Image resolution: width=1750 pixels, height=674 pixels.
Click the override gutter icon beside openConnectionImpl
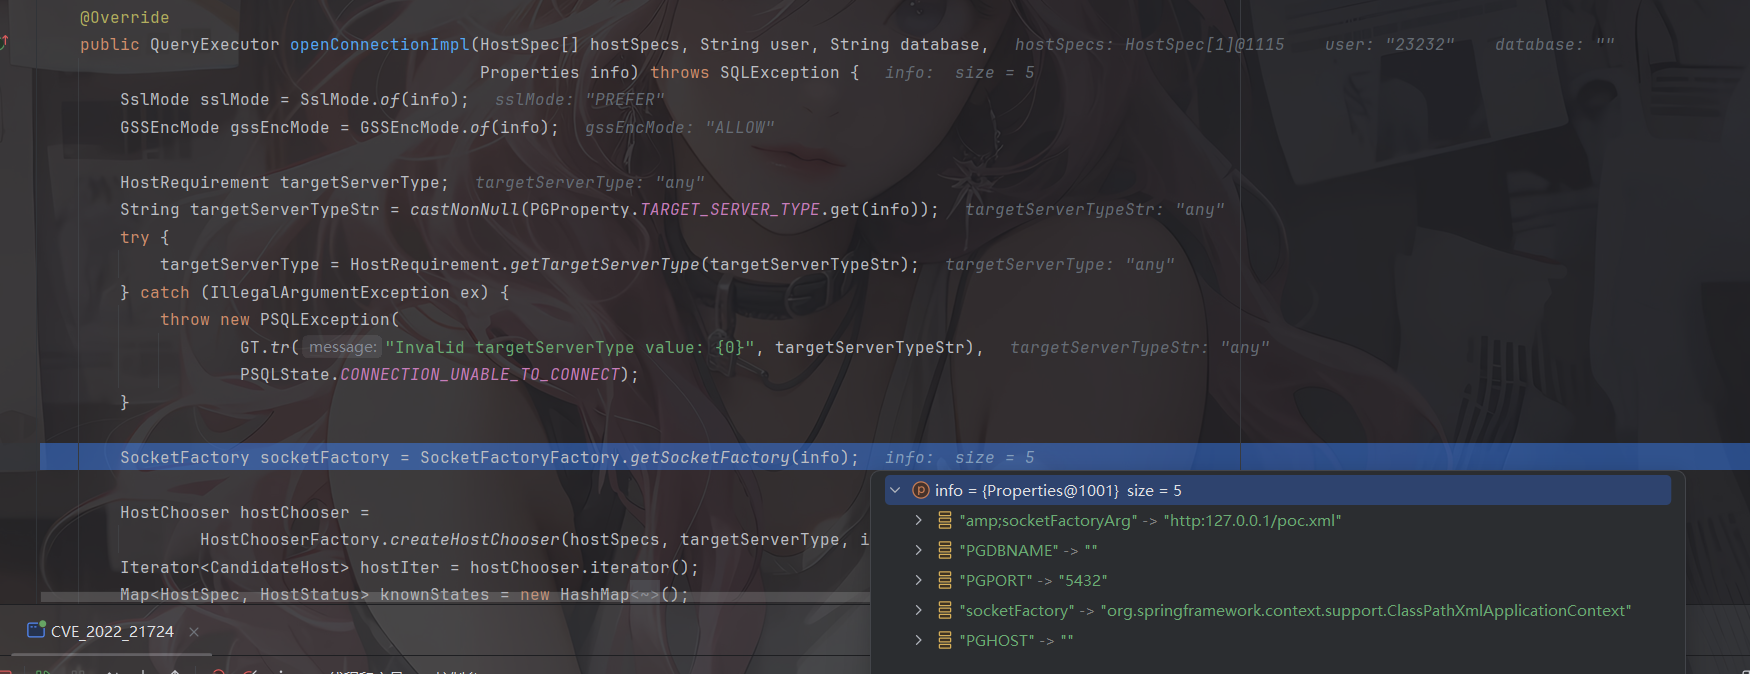point(4,43)
